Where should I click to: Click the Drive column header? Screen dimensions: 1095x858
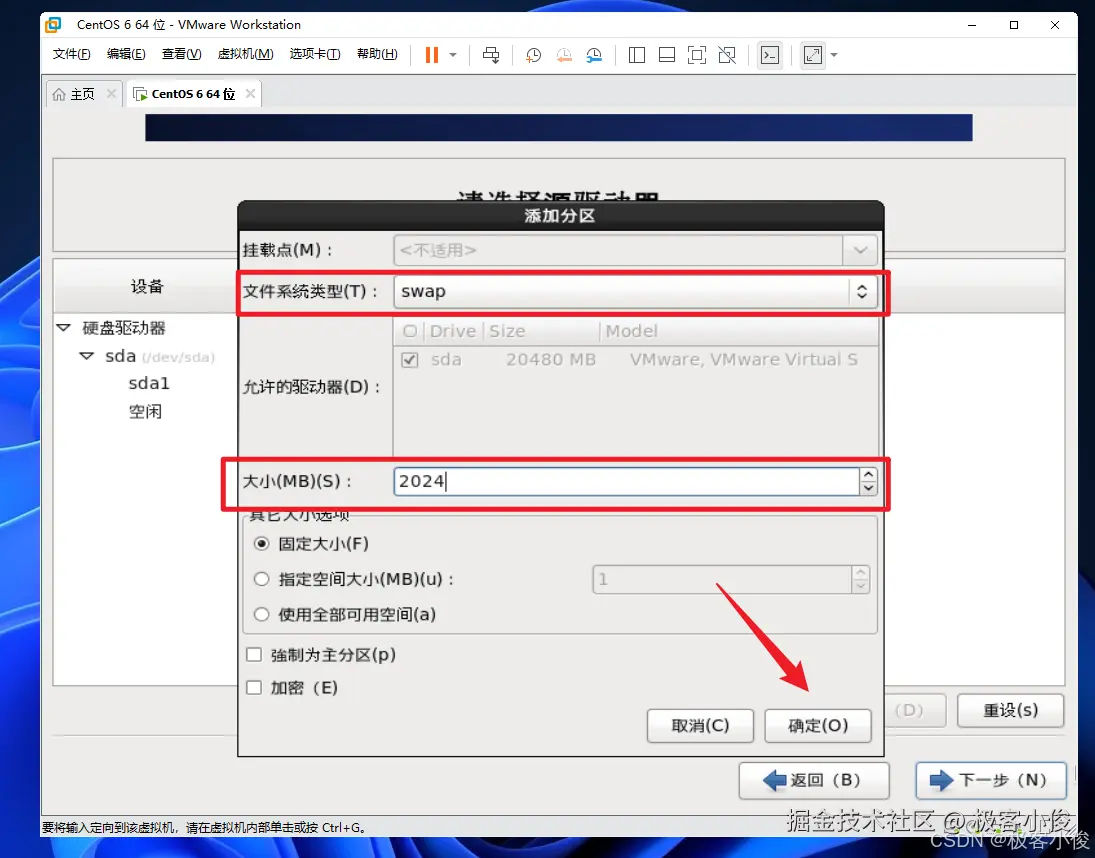[x=453, y=331]
